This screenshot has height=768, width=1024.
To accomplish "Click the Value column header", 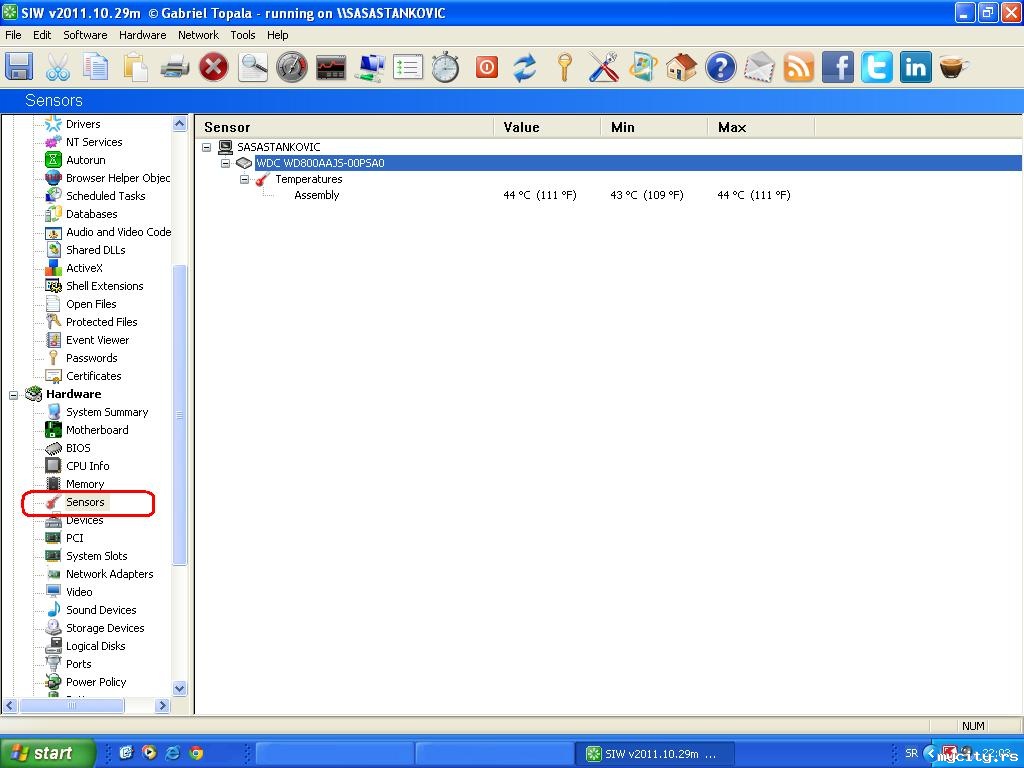I will coord(547,127).
